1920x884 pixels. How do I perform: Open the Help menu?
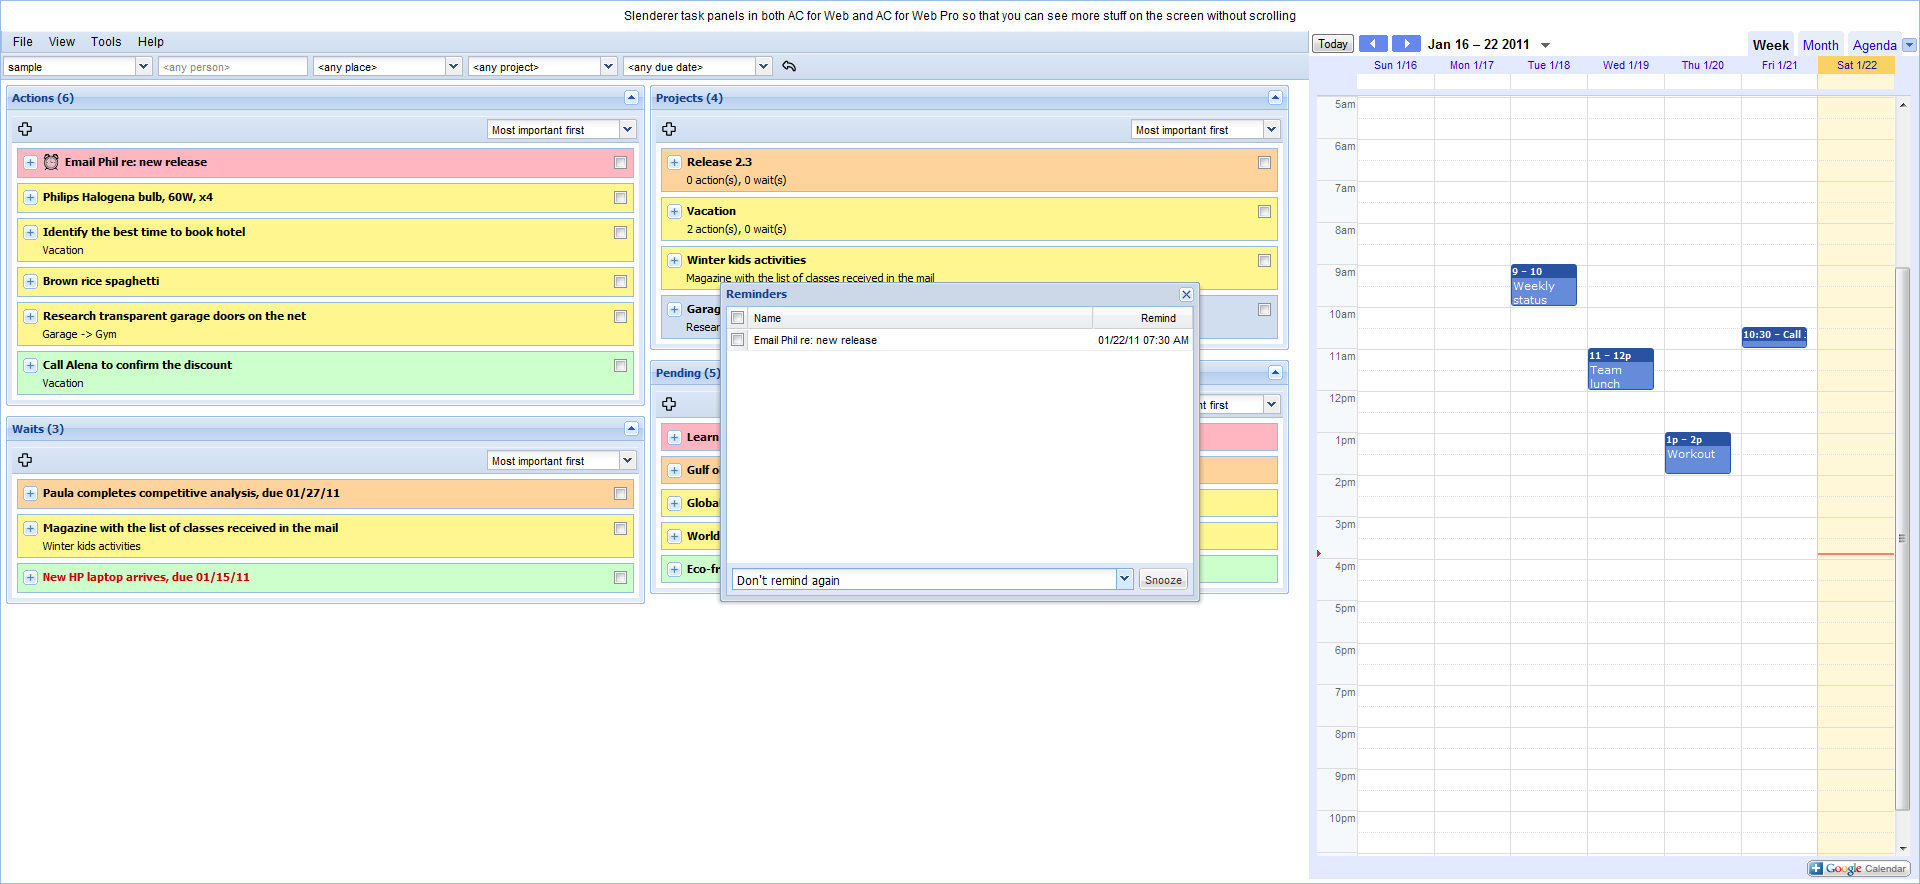click(151, 42)
